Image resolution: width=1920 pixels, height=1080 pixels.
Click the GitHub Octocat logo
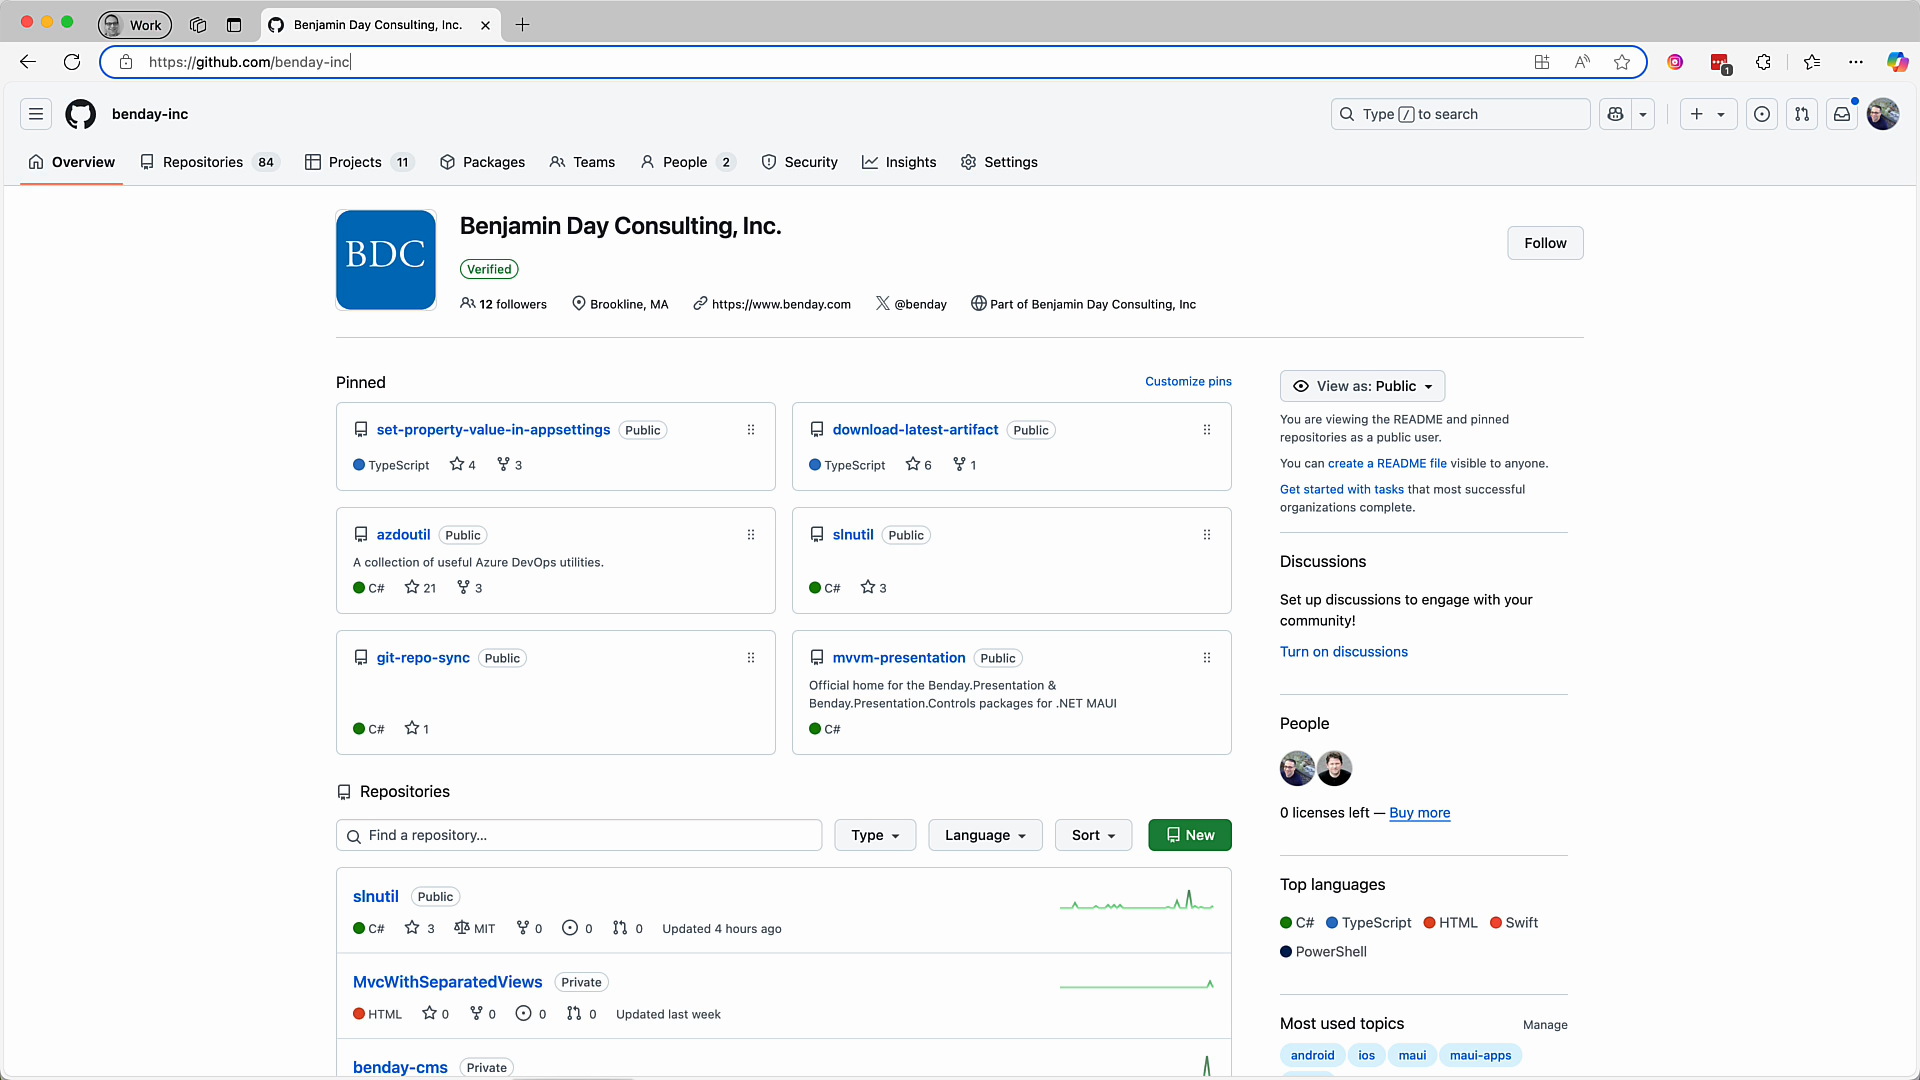click(x=81, y=114)
